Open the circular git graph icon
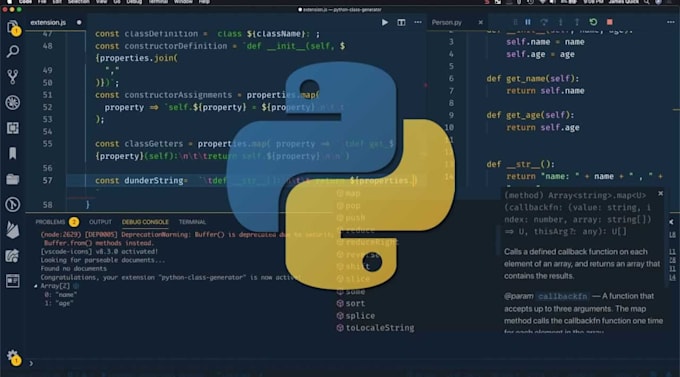Screen dimensions: 680x377 13,204
